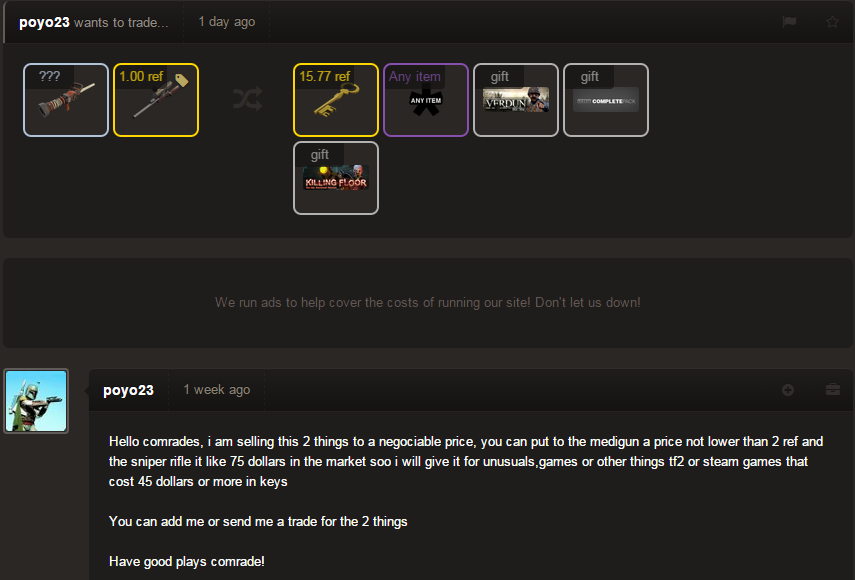Click the wants to trade header text

coord(121,22)
